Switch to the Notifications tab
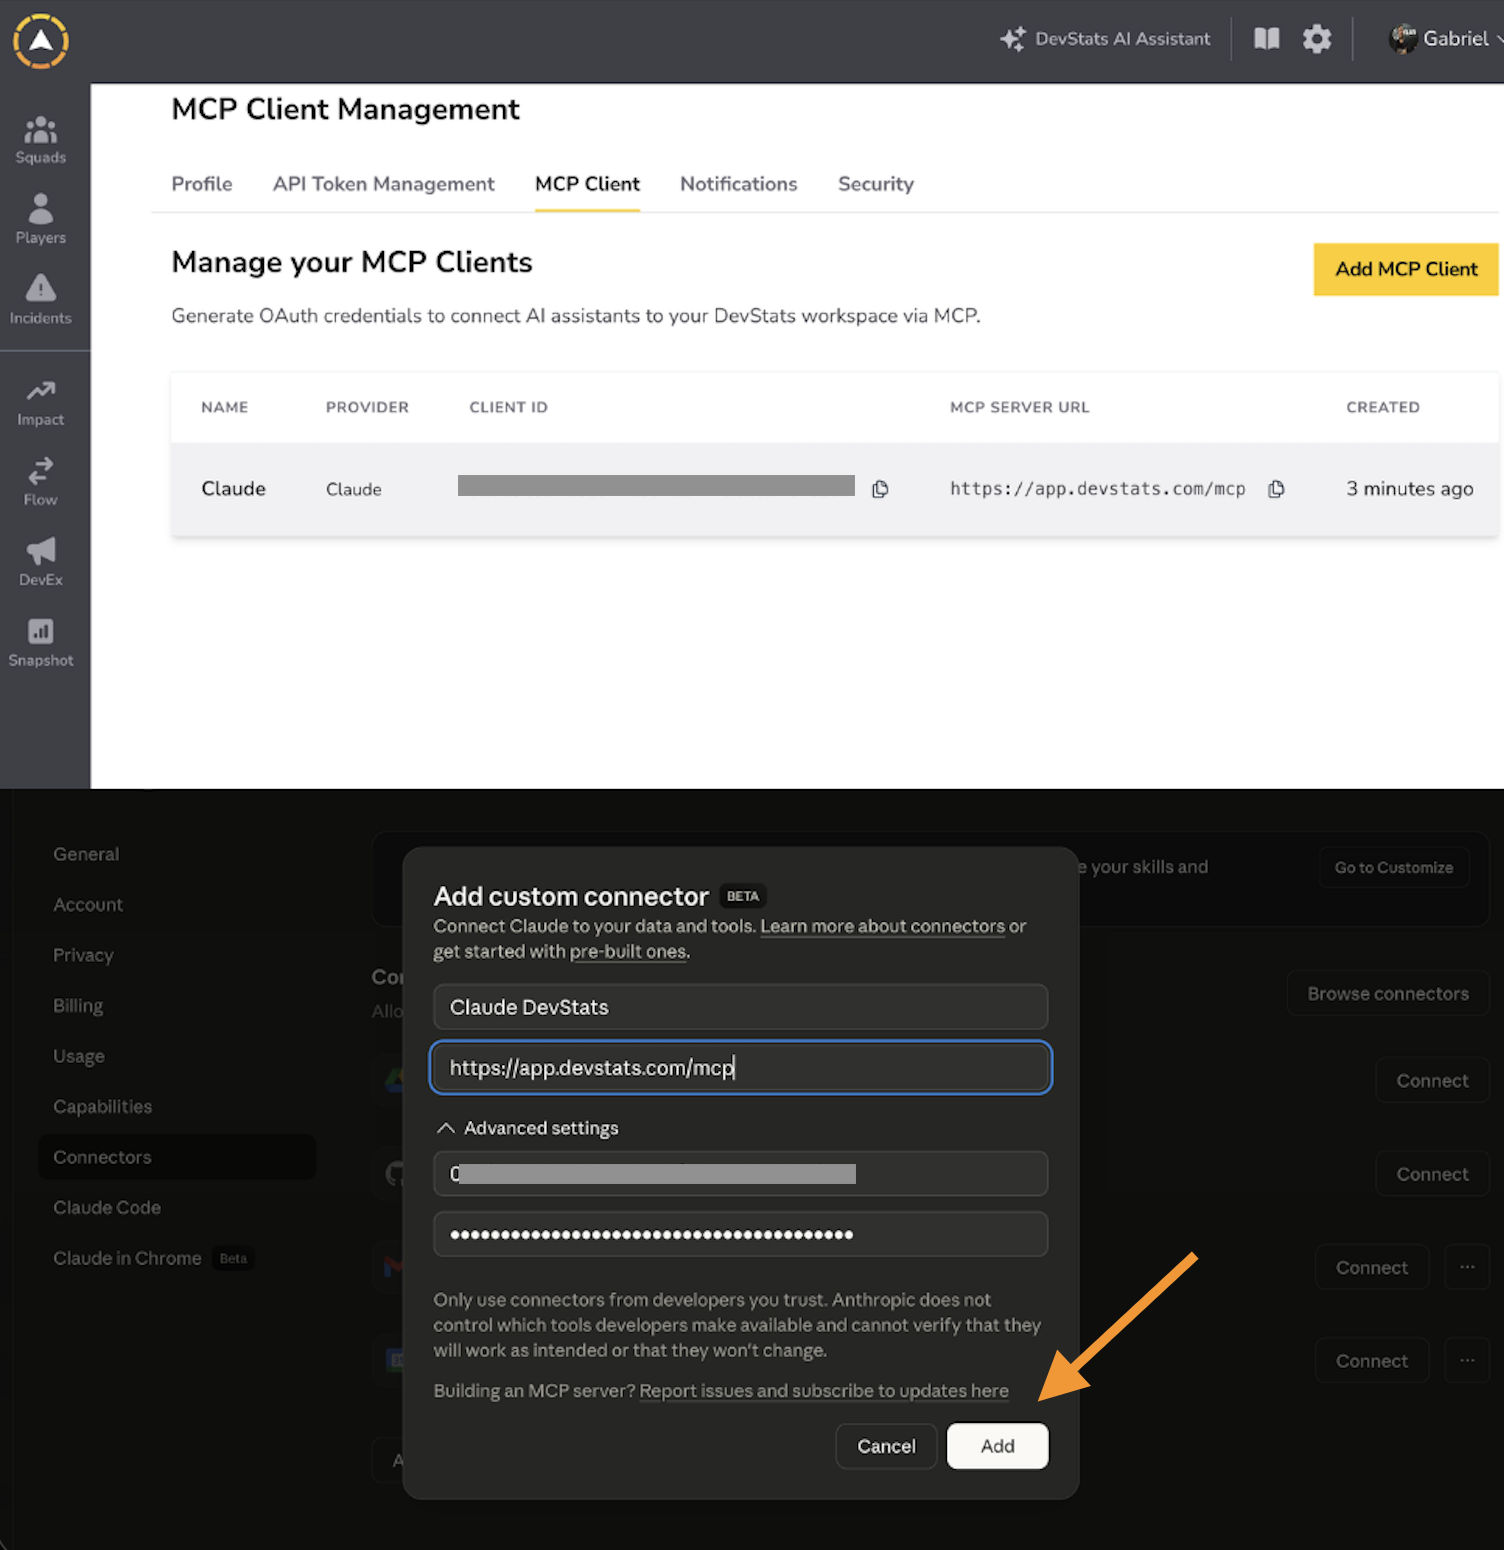 pyautogui.click(x=739, y=184)
